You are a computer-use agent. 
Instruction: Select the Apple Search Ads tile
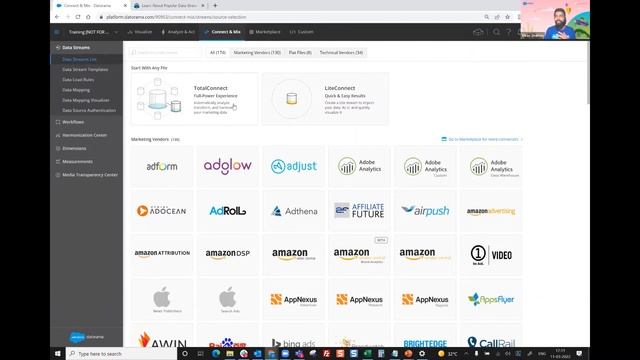pyautogui.click(x=227, y=299)
